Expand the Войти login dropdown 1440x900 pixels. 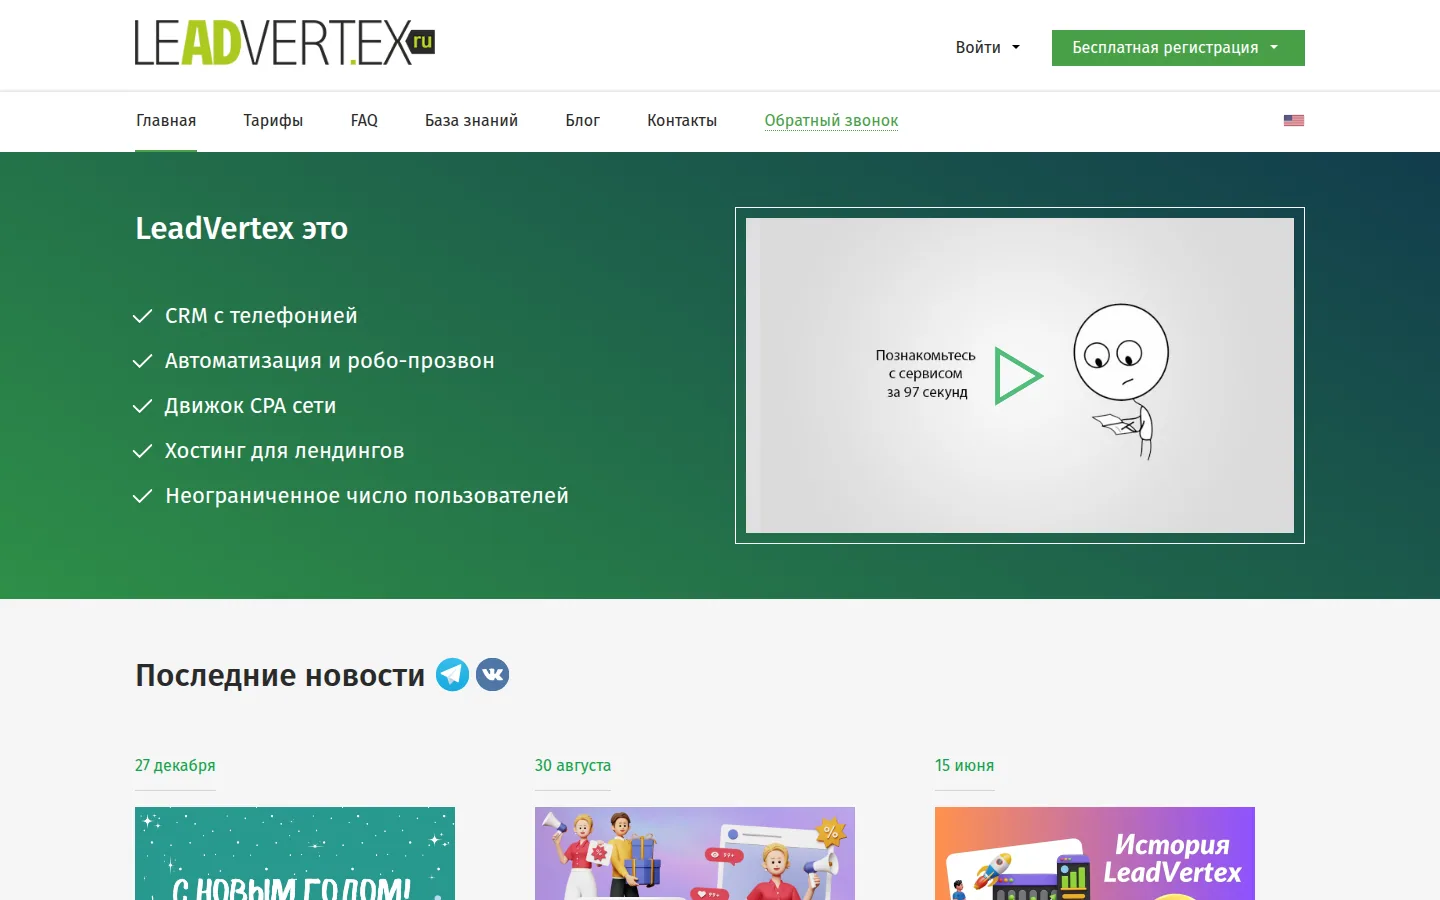click(x=988, y=47)
